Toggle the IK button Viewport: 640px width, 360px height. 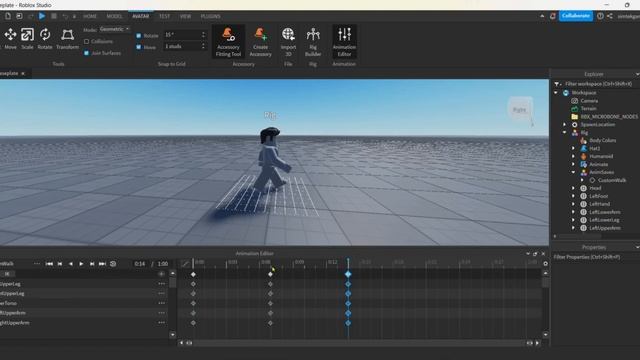pos(7,274)
